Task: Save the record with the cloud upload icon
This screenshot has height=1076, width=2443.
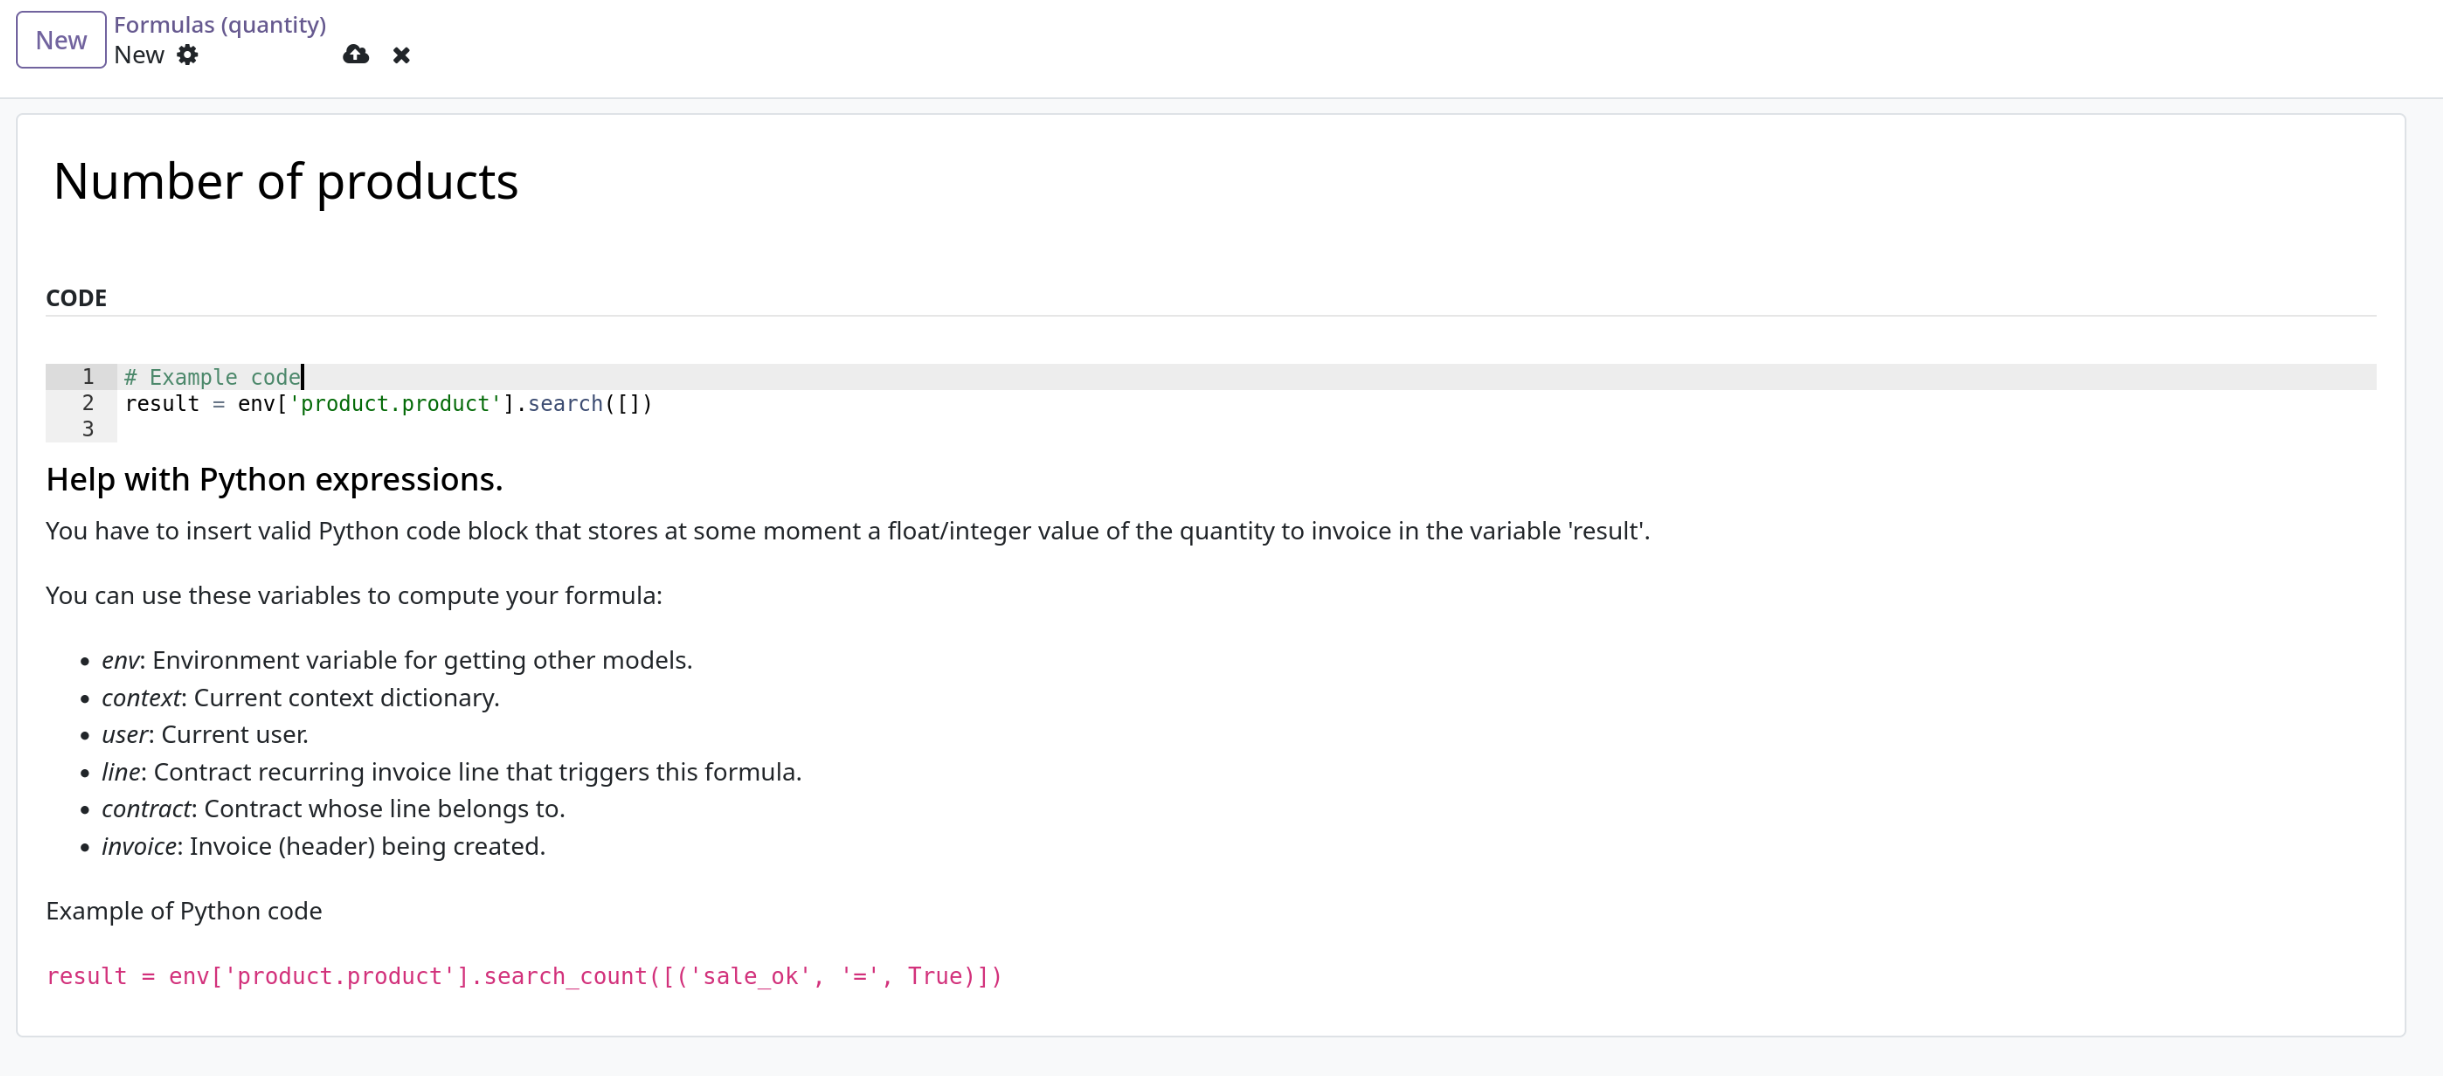Action: (x=356, y=55)
